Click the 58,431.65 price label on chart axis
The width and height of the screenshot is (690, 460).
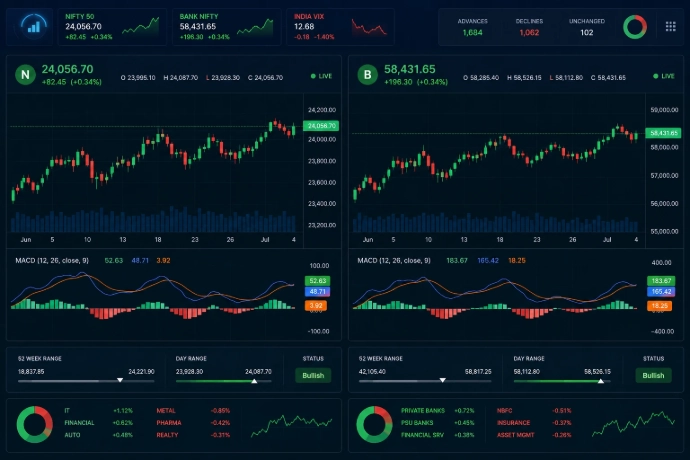(663, 133)
